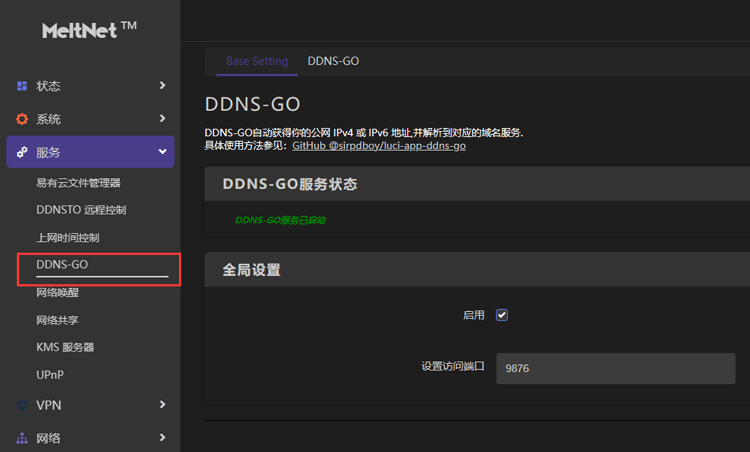Click the 系统 menu label
The width and height of the screenshot is (750, 452).
(48, 119)
